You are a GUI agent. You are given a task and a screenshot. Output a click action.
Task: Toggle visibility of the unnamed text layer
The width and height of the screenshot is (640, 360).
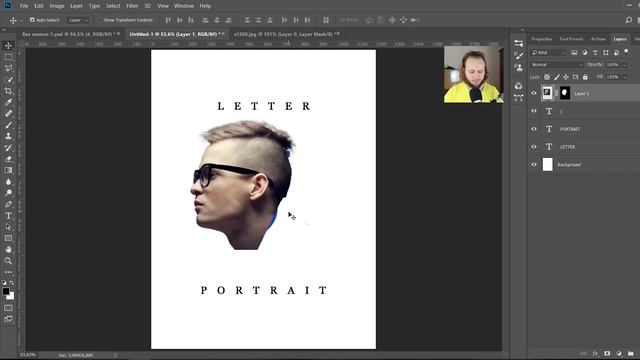(x=533, y=111)
